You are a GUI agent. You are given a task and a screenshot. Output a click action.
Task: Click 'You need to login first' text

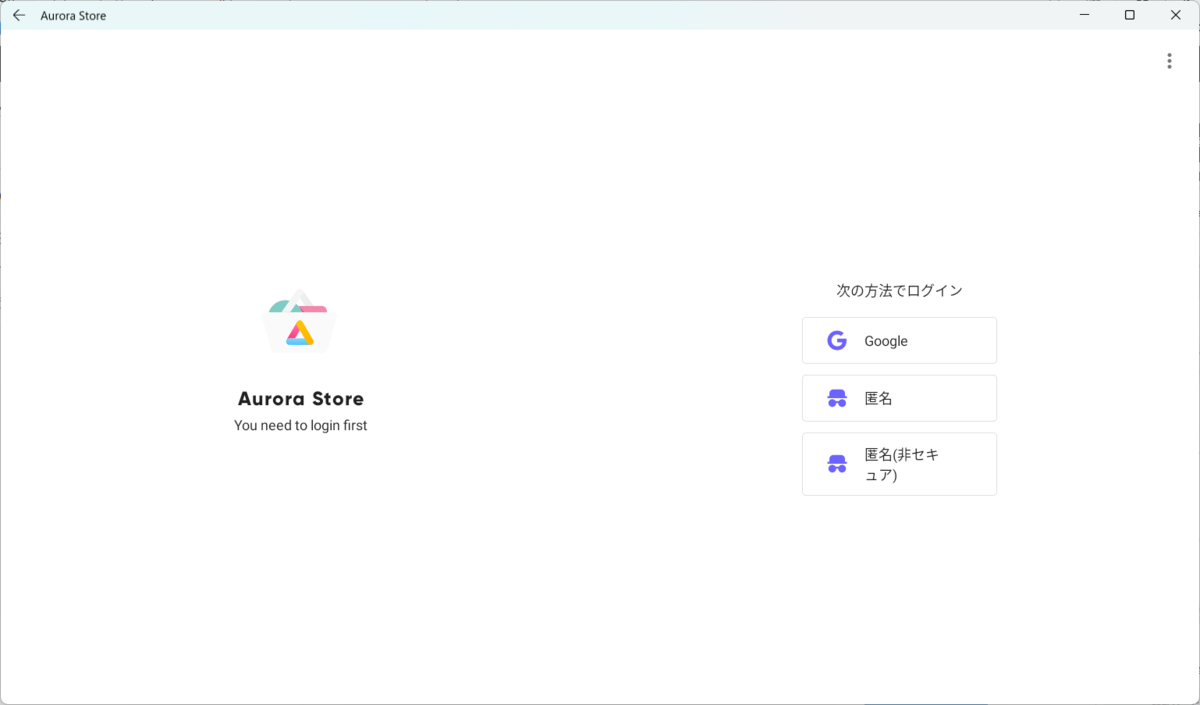coord(301,425)
